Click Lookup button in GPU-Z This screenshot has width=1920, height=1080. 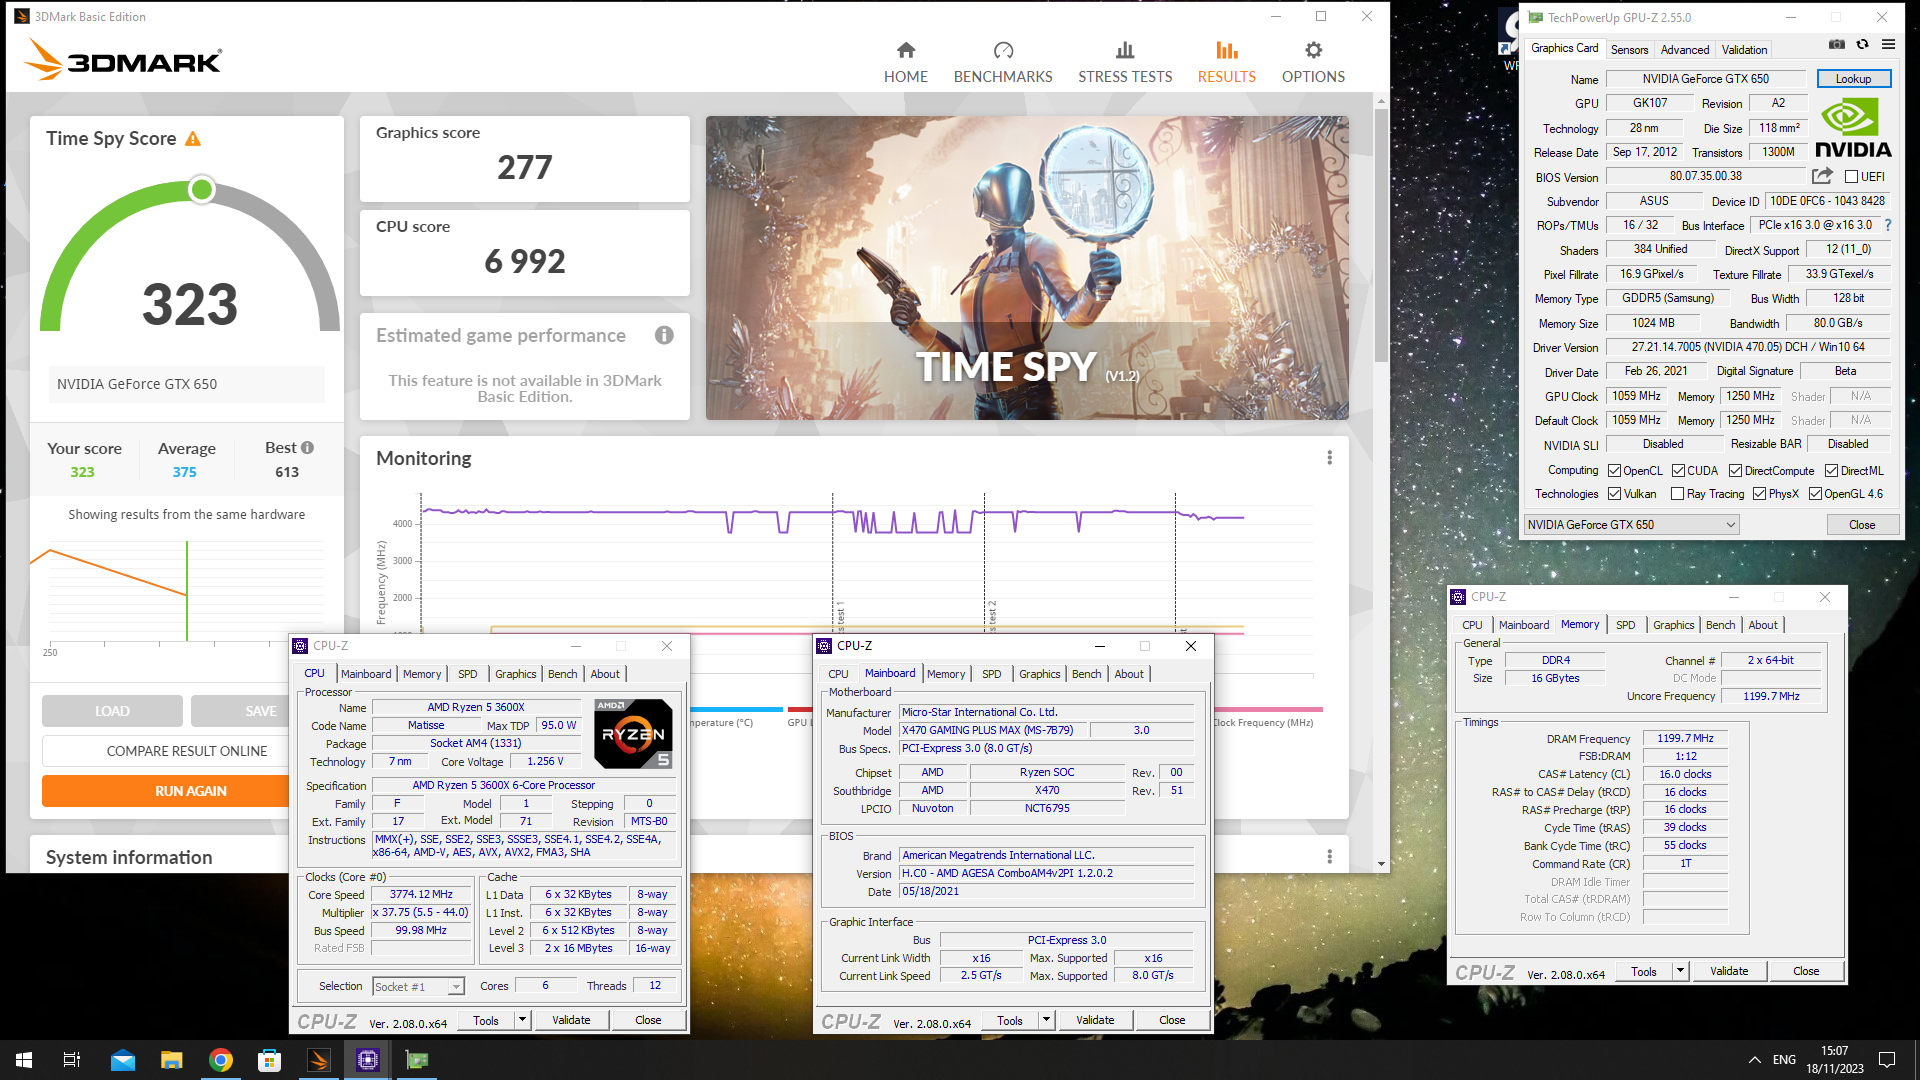pyautogui.click(x=1852, y=79)
